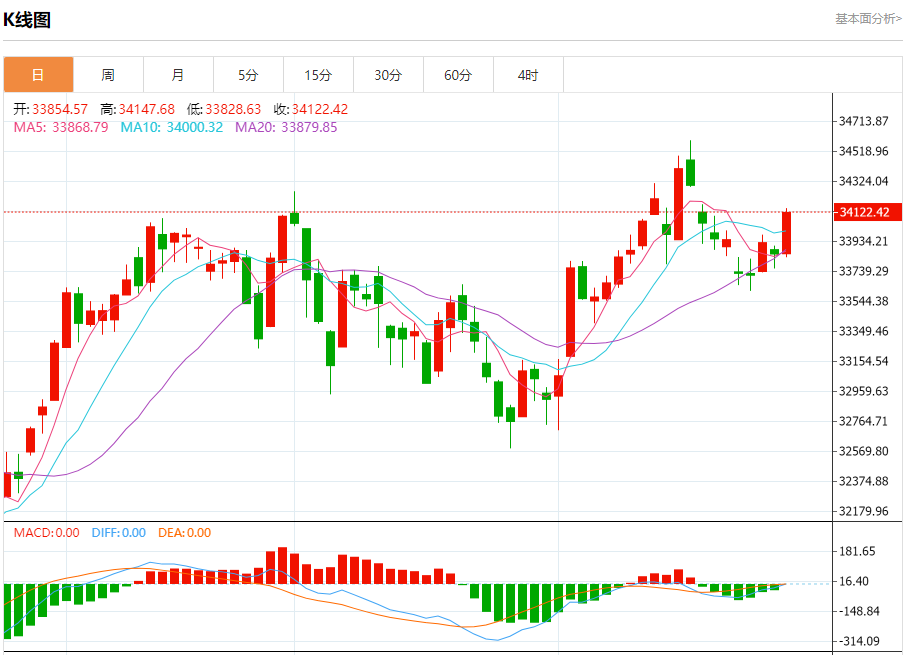Click the low value 33828.63
The height and width of the screenshot is (655, 912).
pyautogui.click(x=233, y=109)
